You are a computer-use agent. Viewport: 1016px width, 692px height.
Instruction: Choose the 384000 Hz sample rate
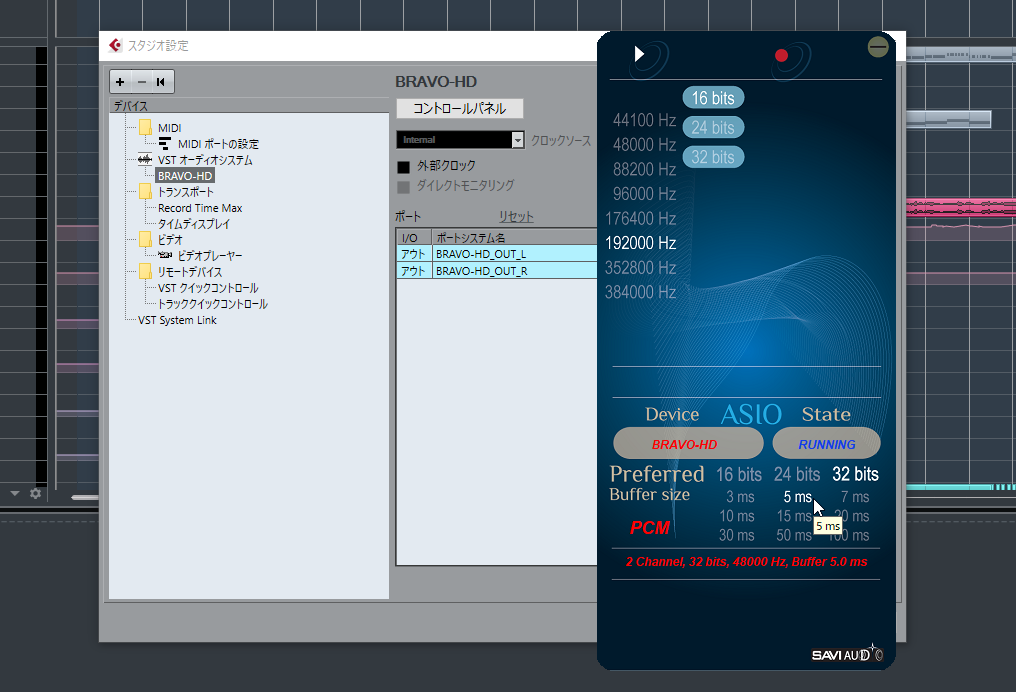640,292
